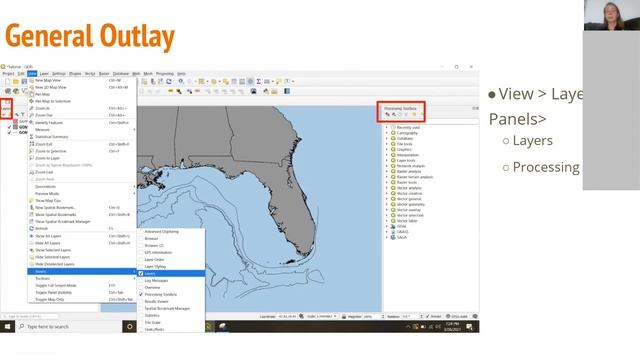Enable the Results Viewer panel checkbox

[141, 301]
